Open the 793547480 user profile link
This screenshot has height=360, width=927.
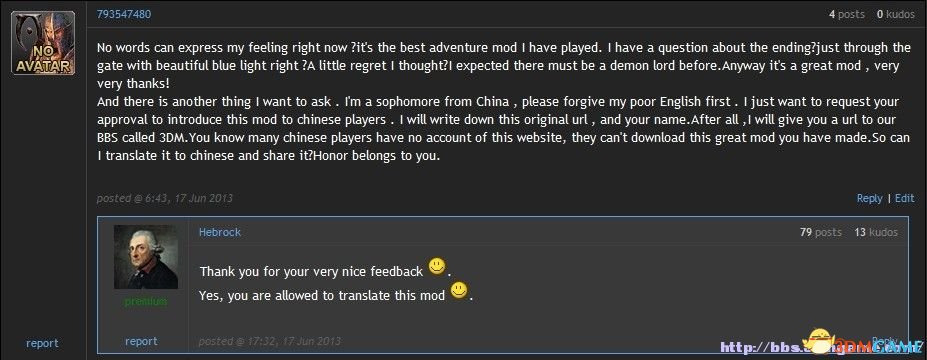pyautogui.click(x=124, y=14)
